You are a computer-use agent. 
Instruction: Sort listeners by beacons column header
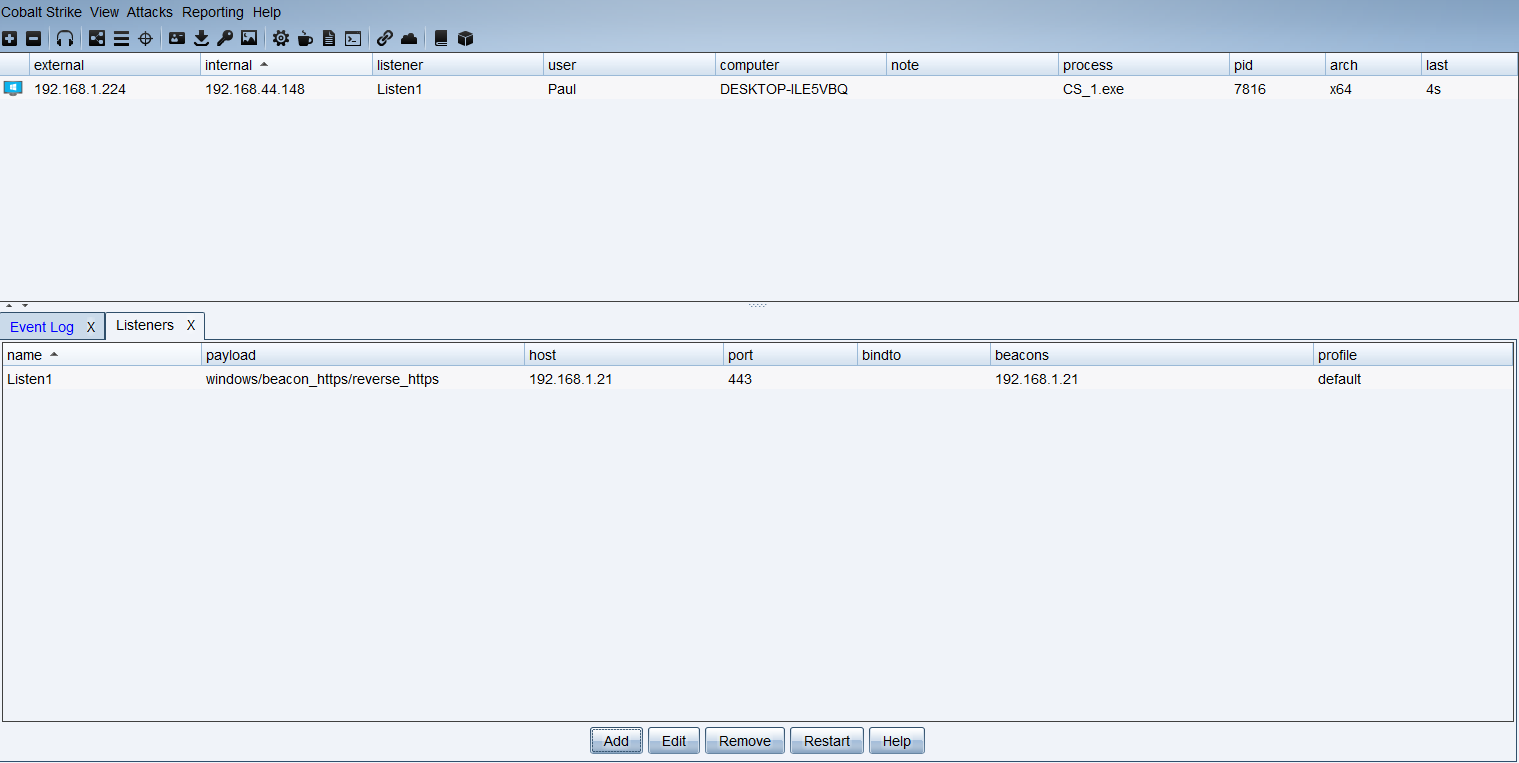pyautogui.click(x=1152, y=355)
